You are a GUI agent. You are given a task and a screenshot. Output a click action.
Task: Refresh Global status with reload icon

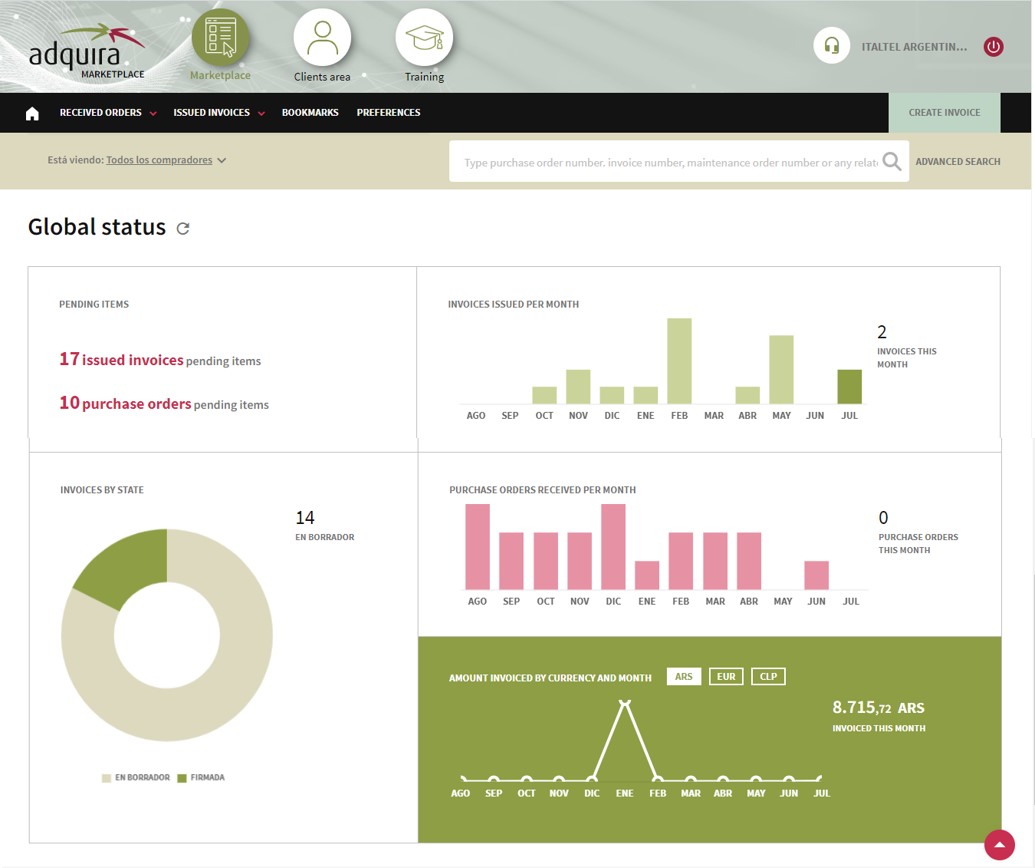pyautogui.click(x=183, y=228)
